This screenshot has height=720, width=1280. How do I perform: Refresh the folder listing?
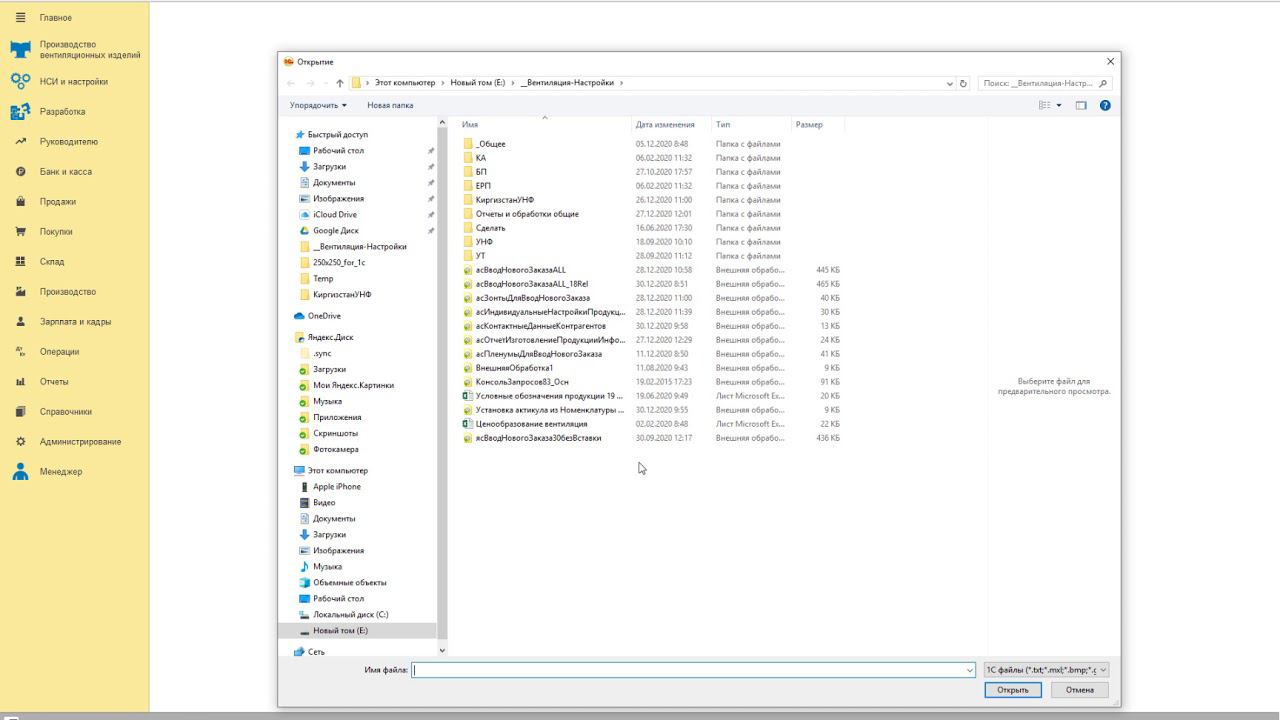(964, 83)
